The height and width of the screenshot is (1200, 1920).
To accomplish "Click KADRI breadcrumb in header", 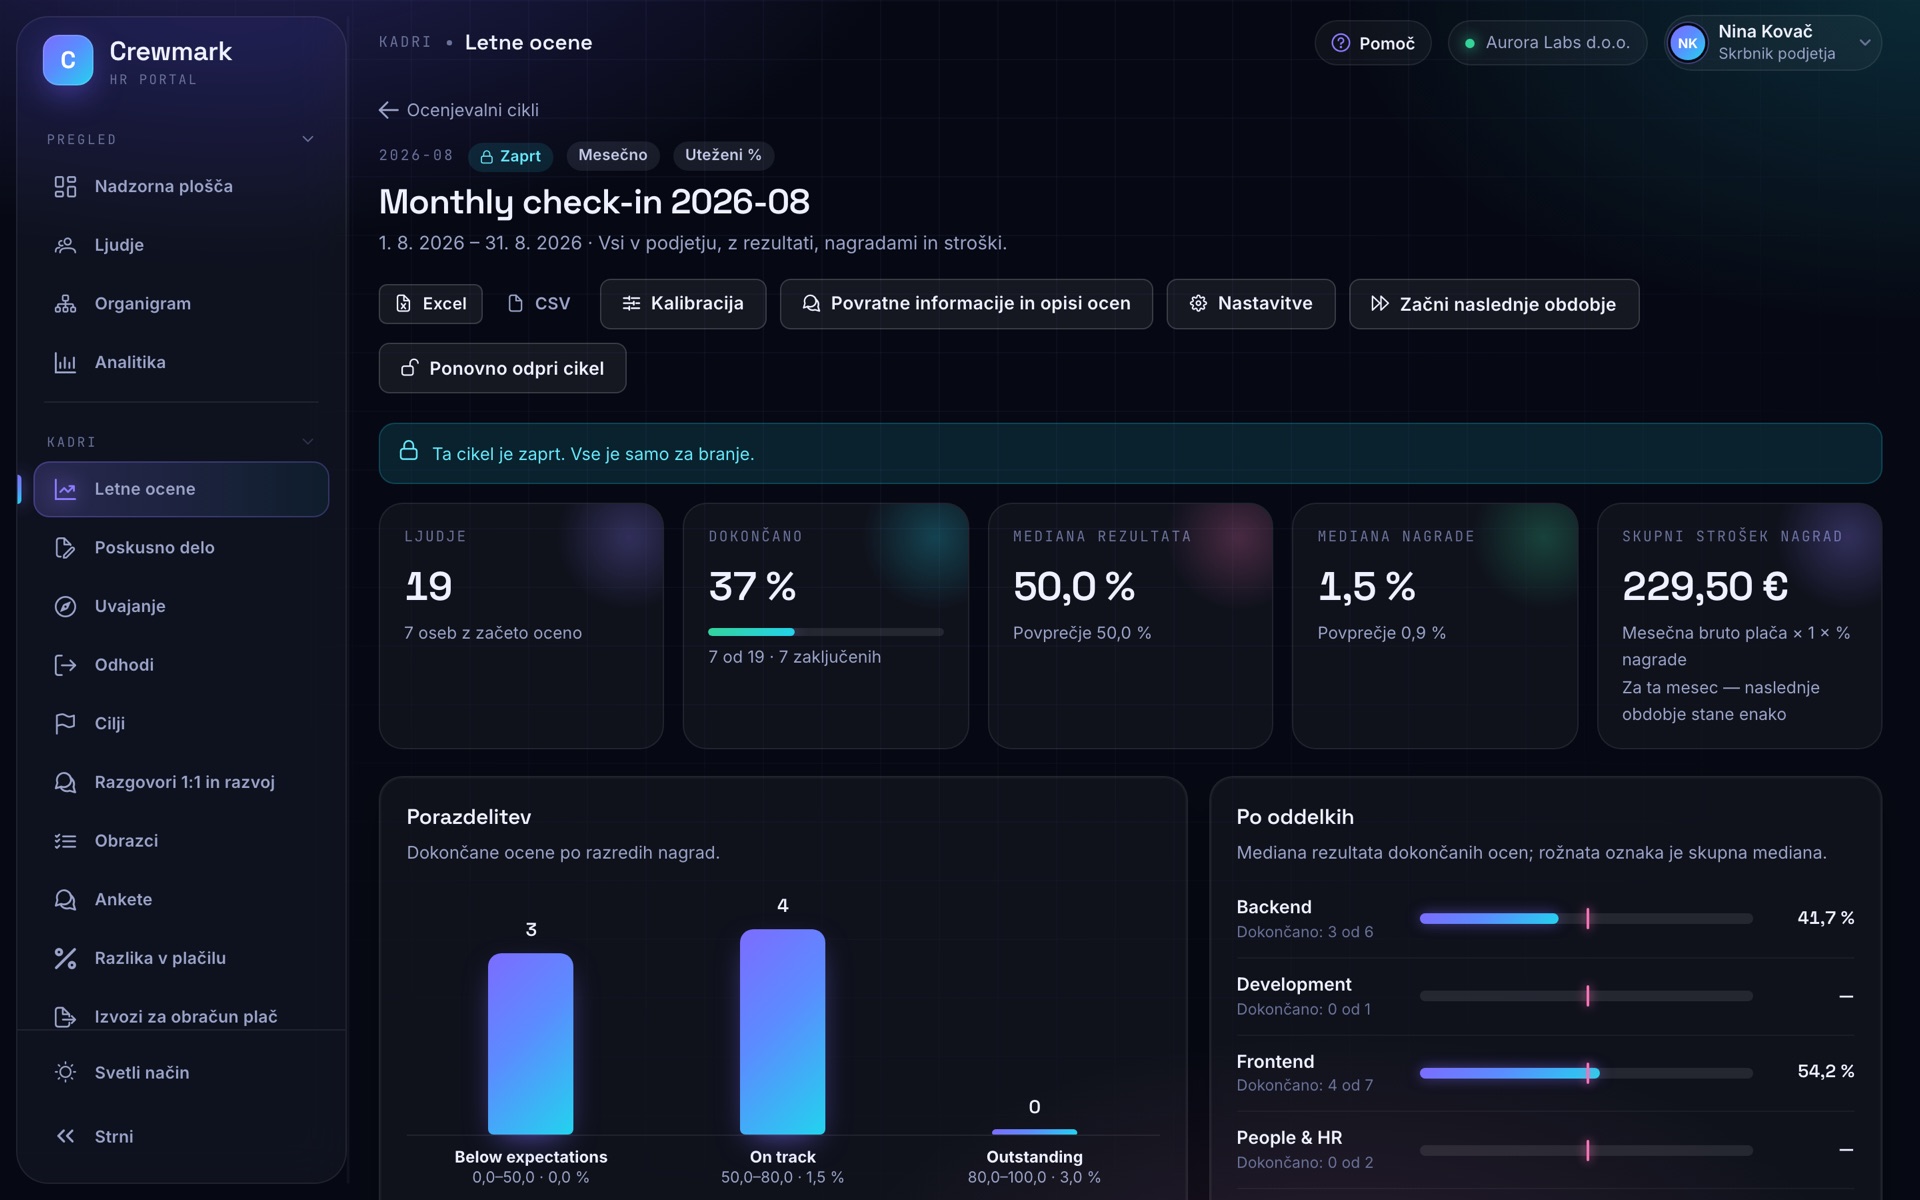I will [x=405, y=42].
